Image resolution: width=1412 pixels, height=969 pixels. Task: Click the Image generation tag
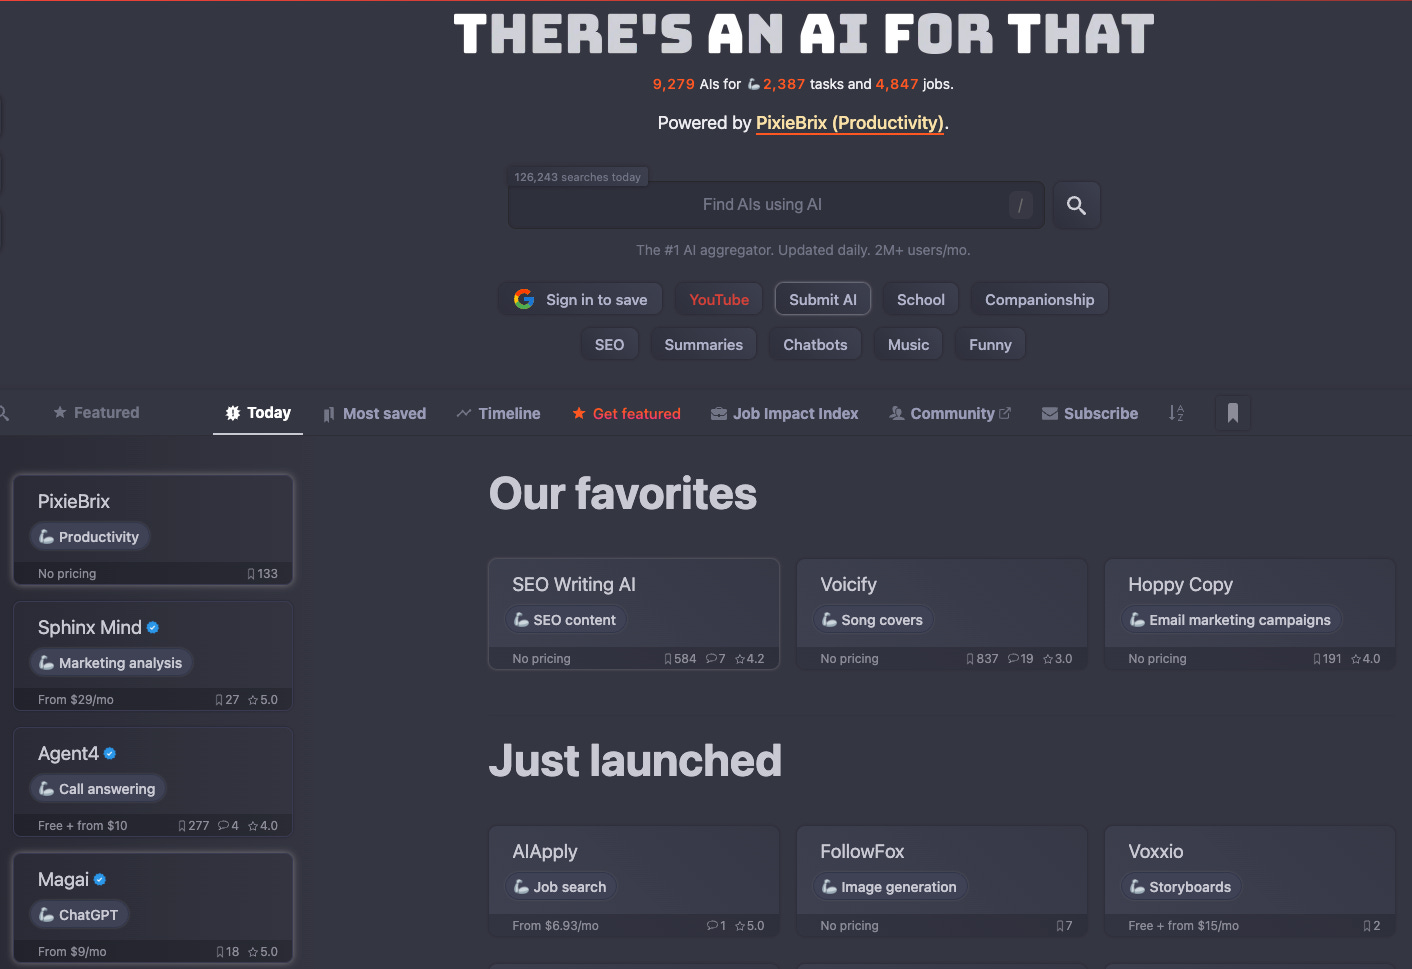[x=889, y=887]
